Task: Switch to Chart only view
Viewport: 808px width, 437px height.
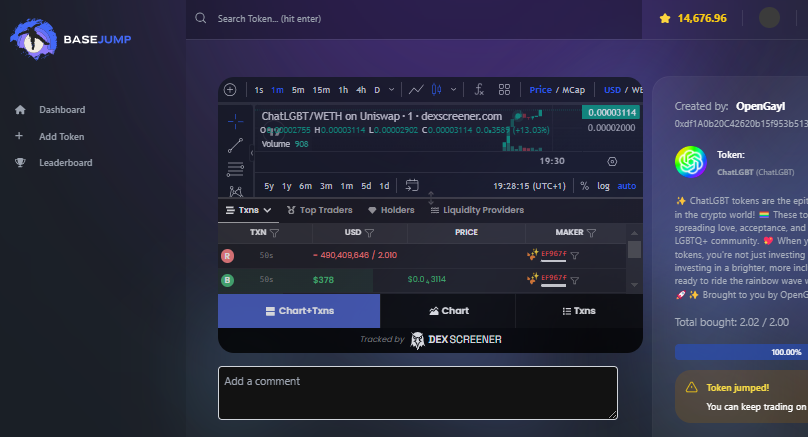Action: coord(448,311)
